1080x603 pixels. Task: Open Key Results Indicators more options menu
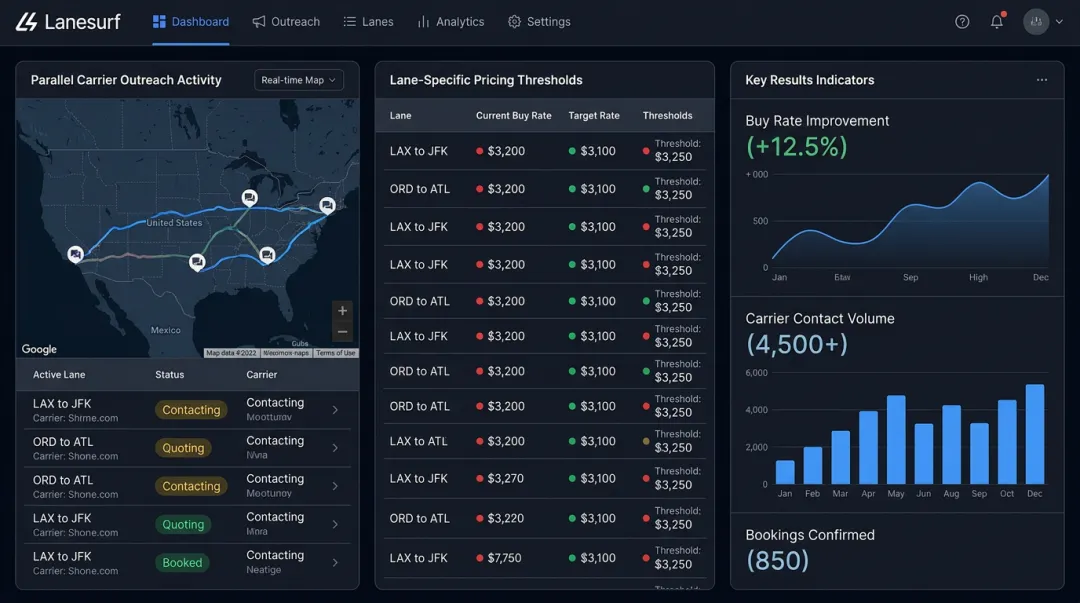coord(1041,80)
